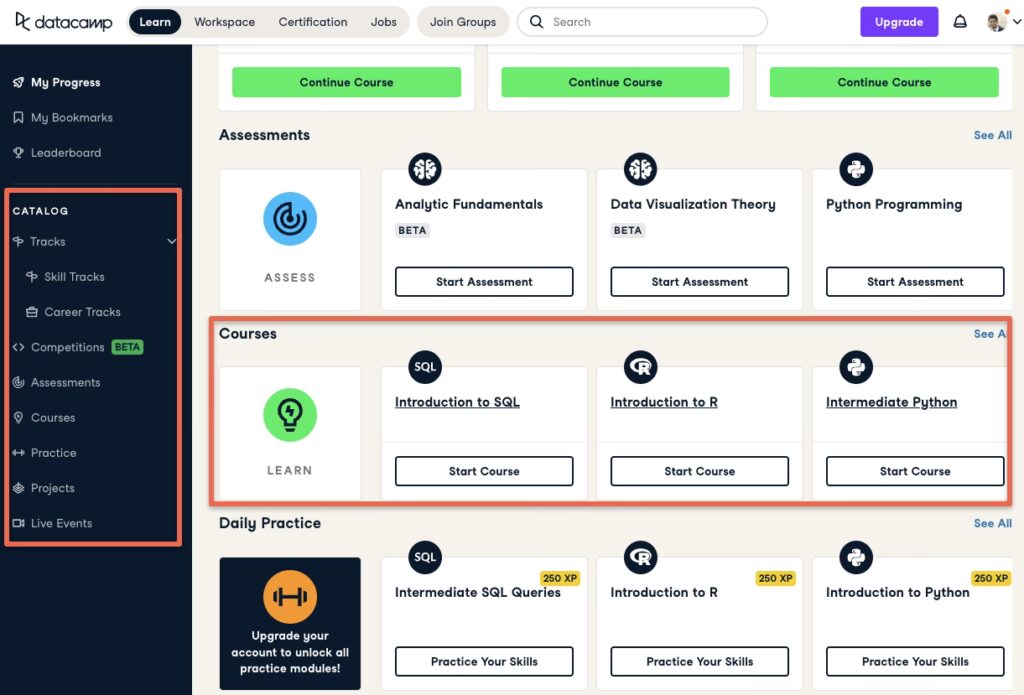
Task: Click into the Search field
Action: click(x=650, y=22)
